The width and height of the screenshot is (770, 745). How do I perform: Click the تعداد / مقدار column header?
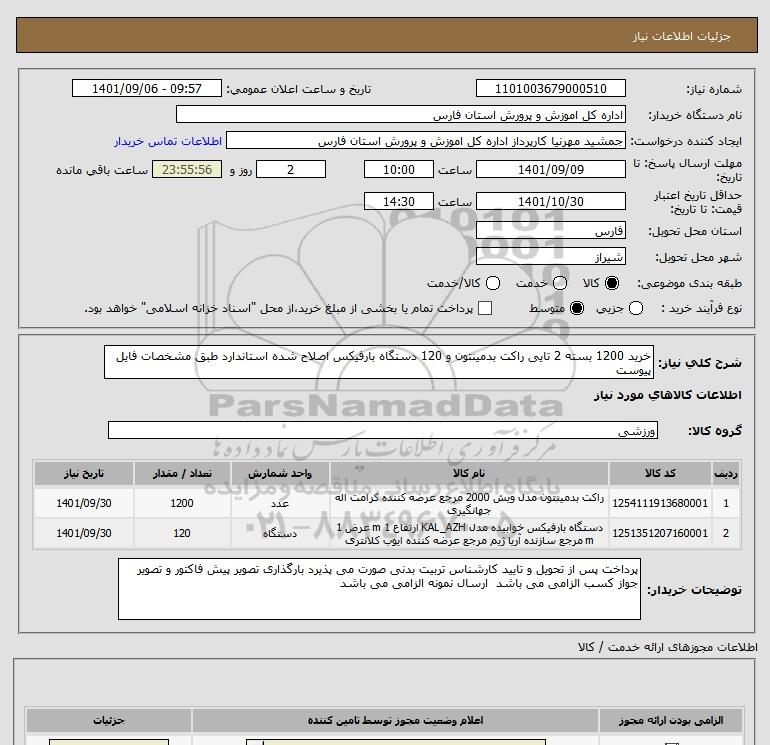[182, 473]
